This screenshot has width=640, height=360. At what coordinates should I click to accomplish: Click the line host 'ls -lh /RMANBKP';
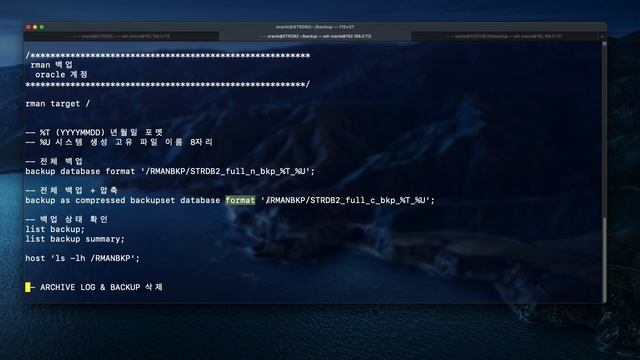coord(82,258)
